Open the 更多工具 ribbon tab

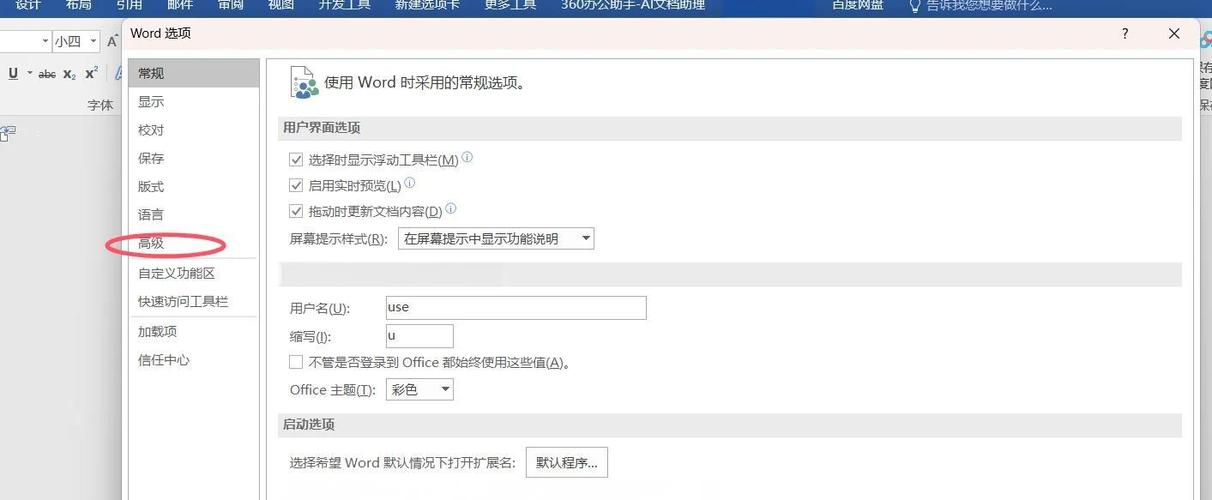[510, 5]
